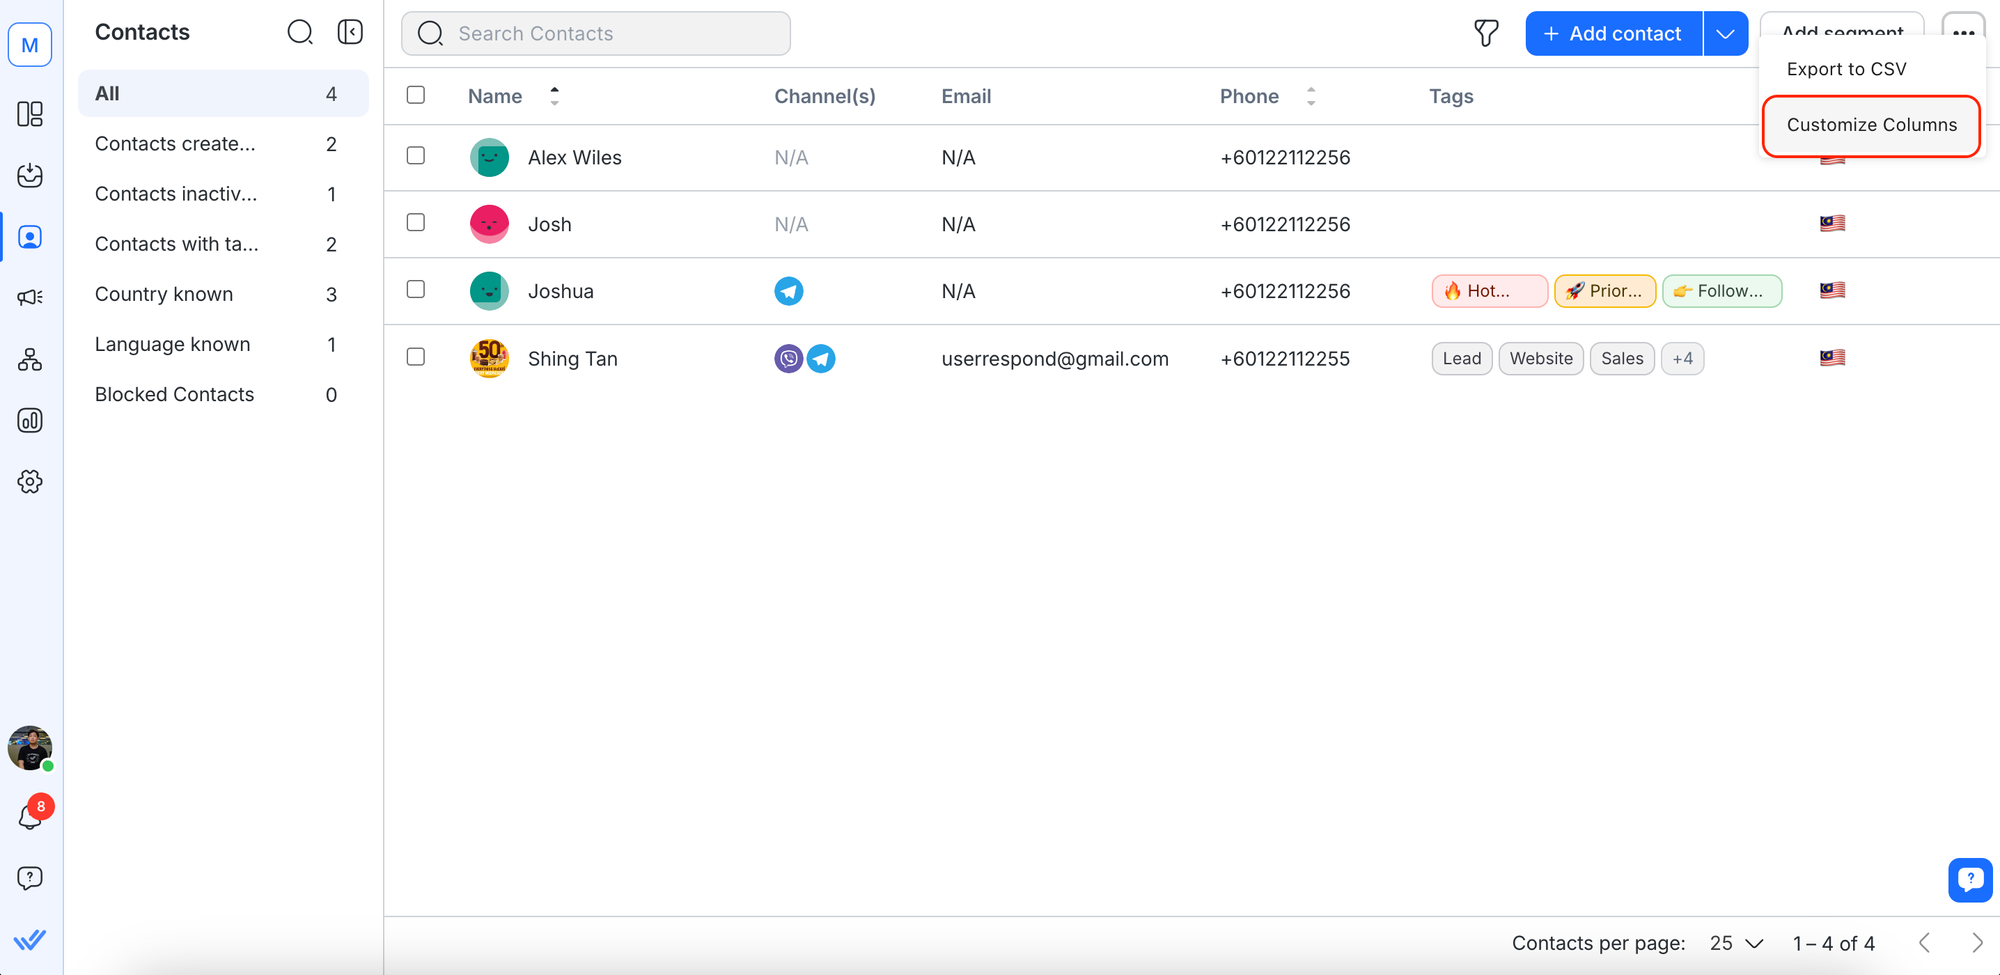The height and width of the screenshot is (975, 2000).
Task: Select the checkbox next to Shing Tan
Action: pos(416,357)
